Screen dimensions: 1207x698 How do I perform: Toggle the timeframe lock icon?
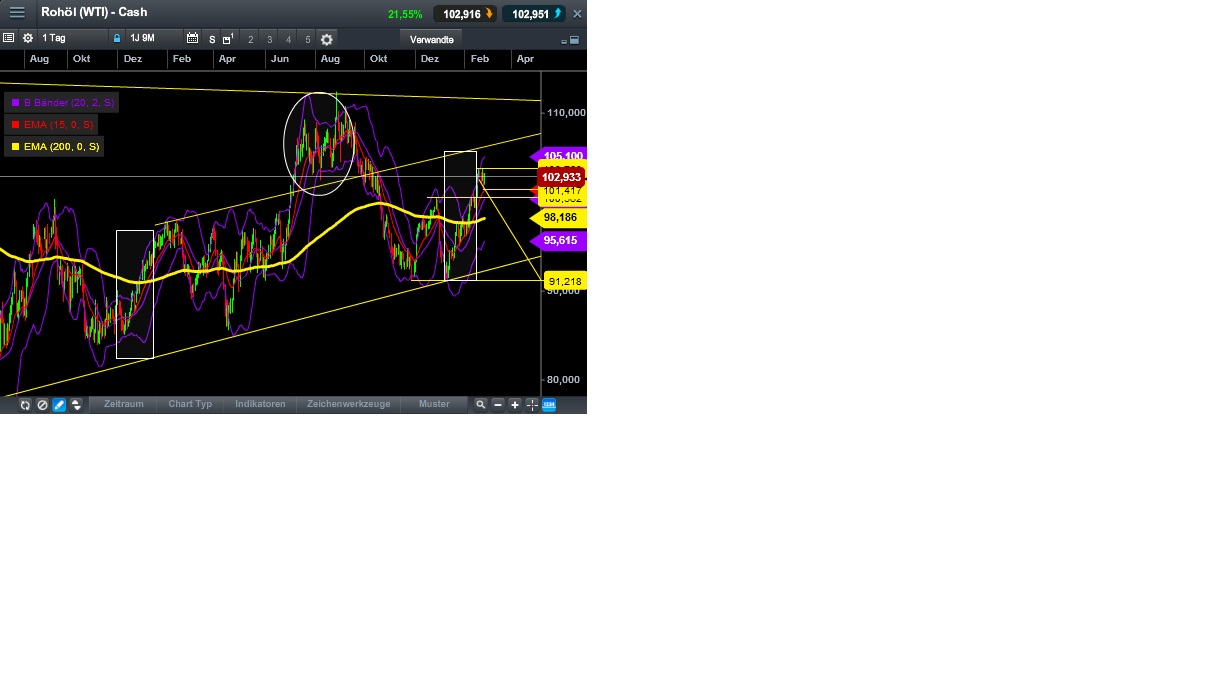click(x=117, y=38)
